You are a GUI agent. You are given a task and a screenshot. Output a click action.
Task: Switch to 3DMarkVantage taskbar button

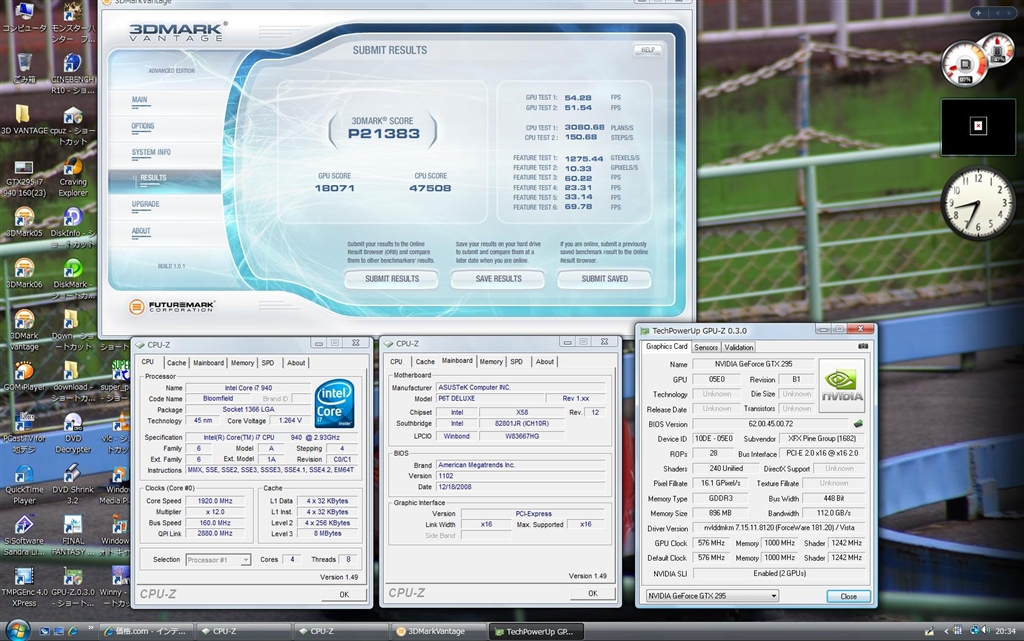pyautogui.click(x=437, y=631)
